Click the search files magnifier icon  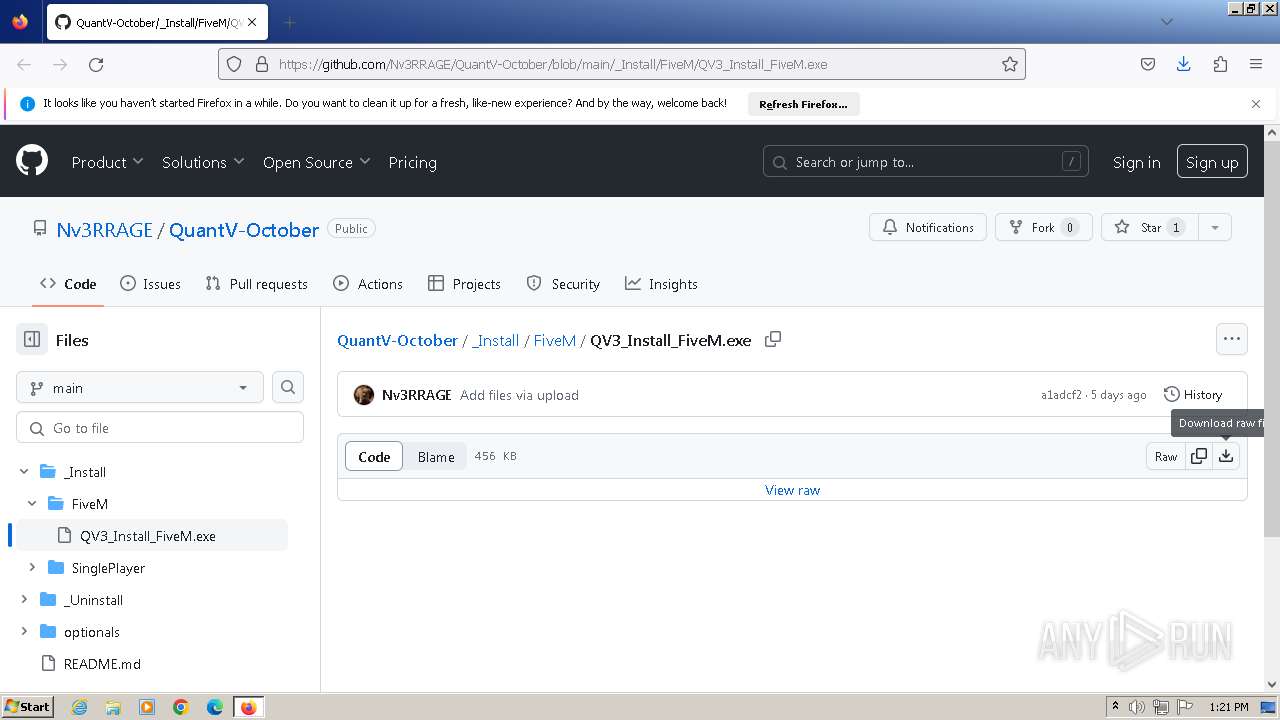point(288,388)
